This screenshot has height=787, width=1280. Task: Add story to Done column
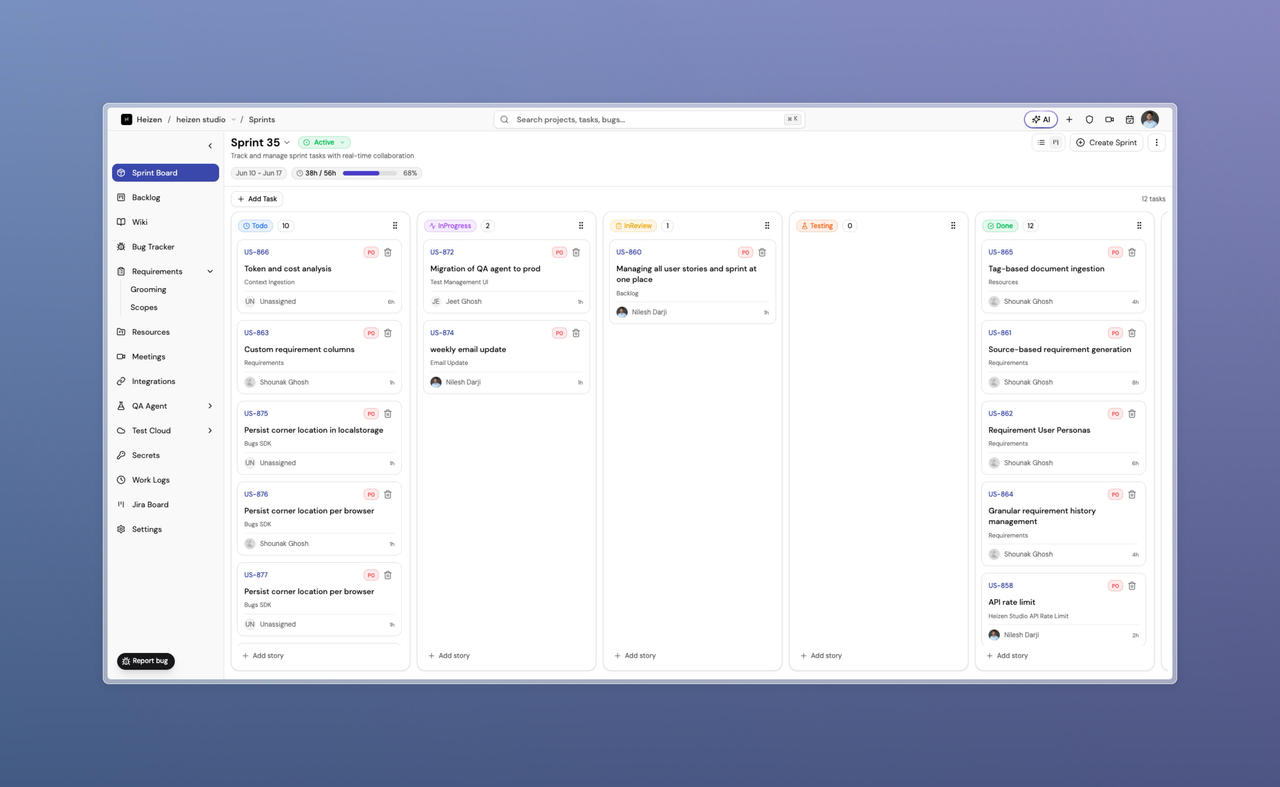click(1007, 656)
